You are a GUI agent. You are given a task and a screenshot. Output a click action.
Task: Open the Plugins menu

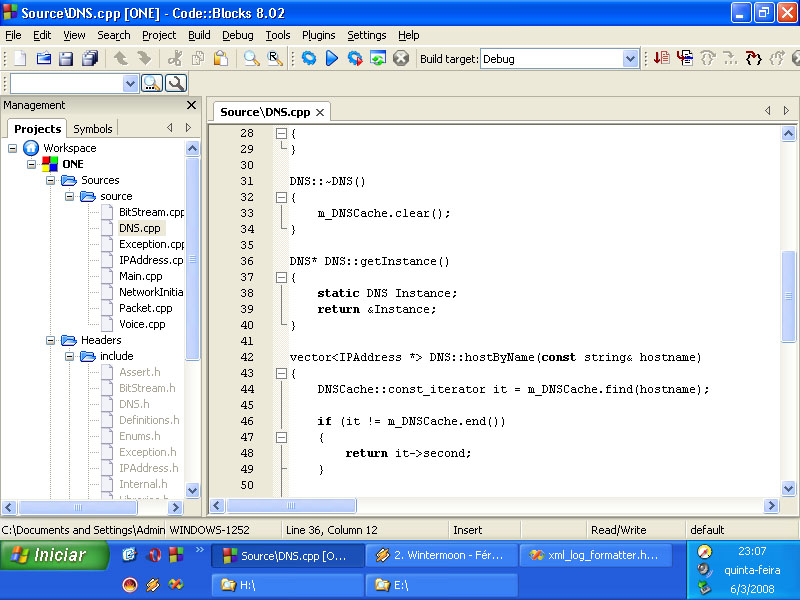click(x=318, y=35)
